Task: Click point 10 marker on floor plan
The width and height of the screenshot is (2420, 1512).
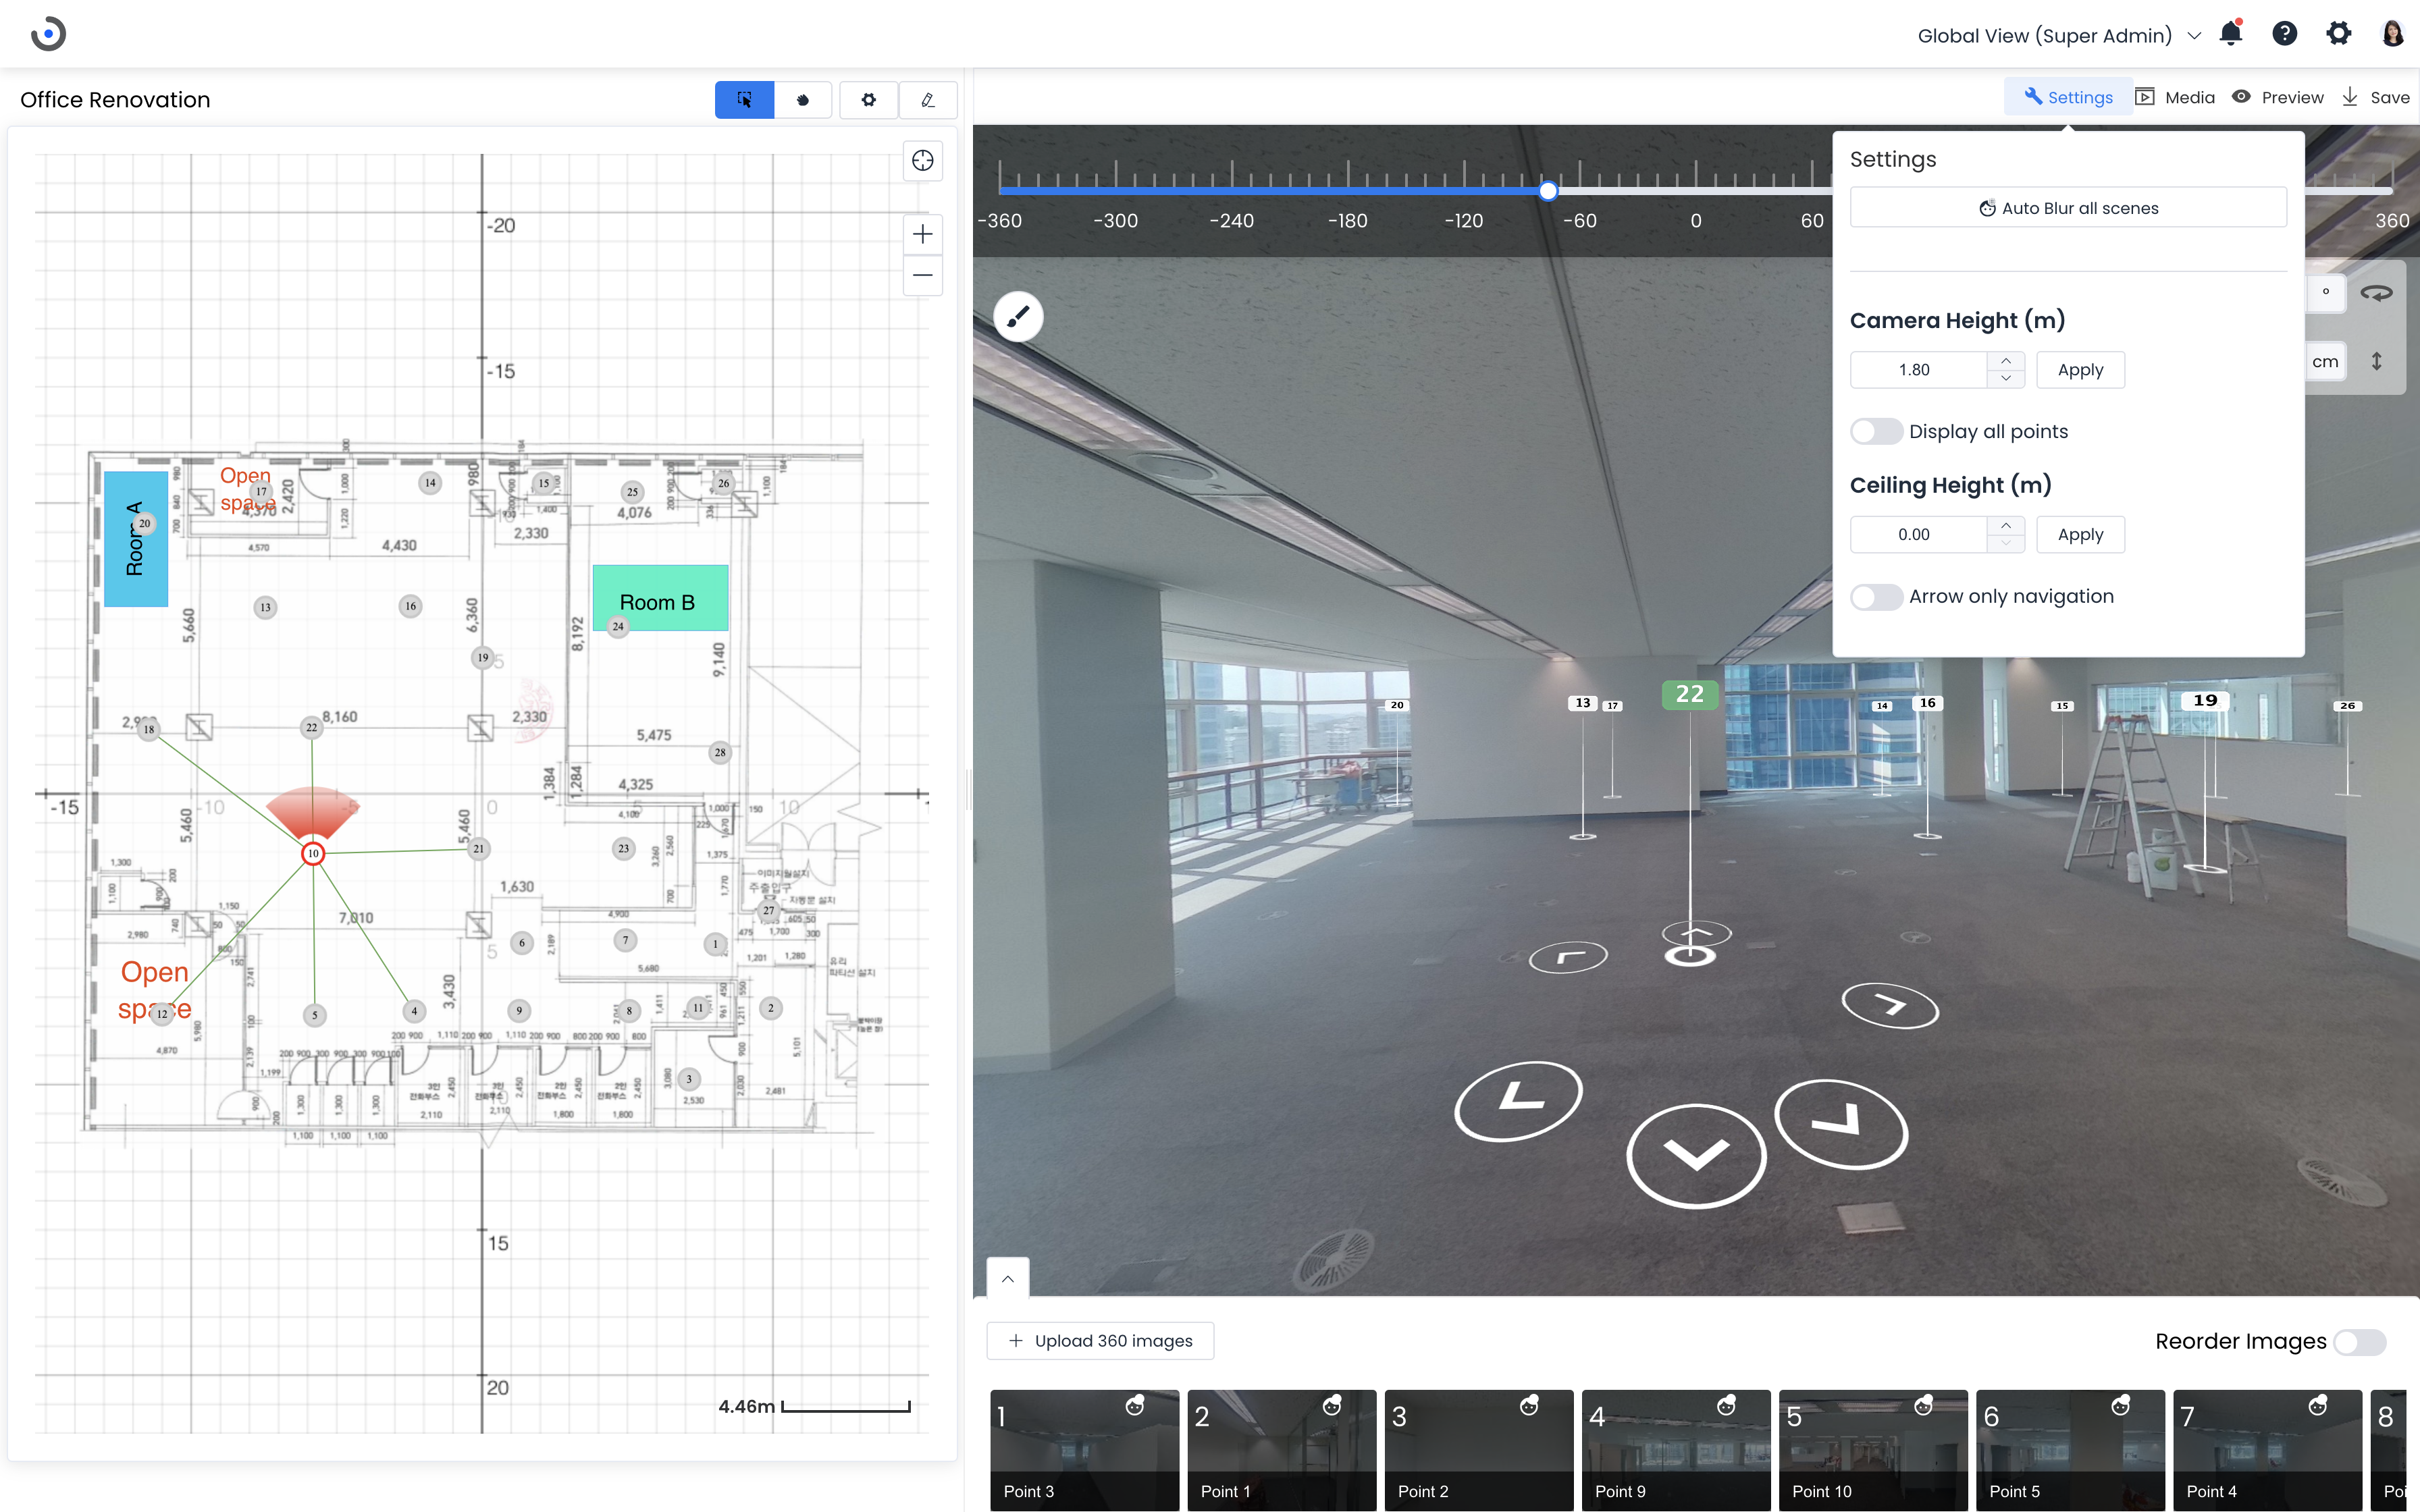Action: point(313,853)
